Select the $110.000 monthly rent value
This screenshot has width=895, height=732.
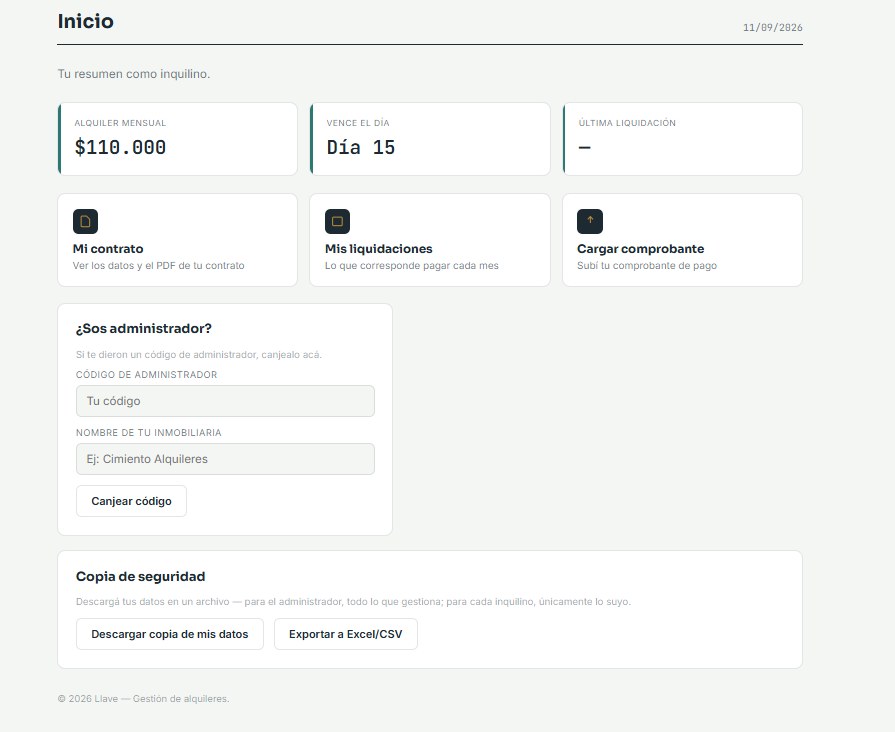pos(120,147)
